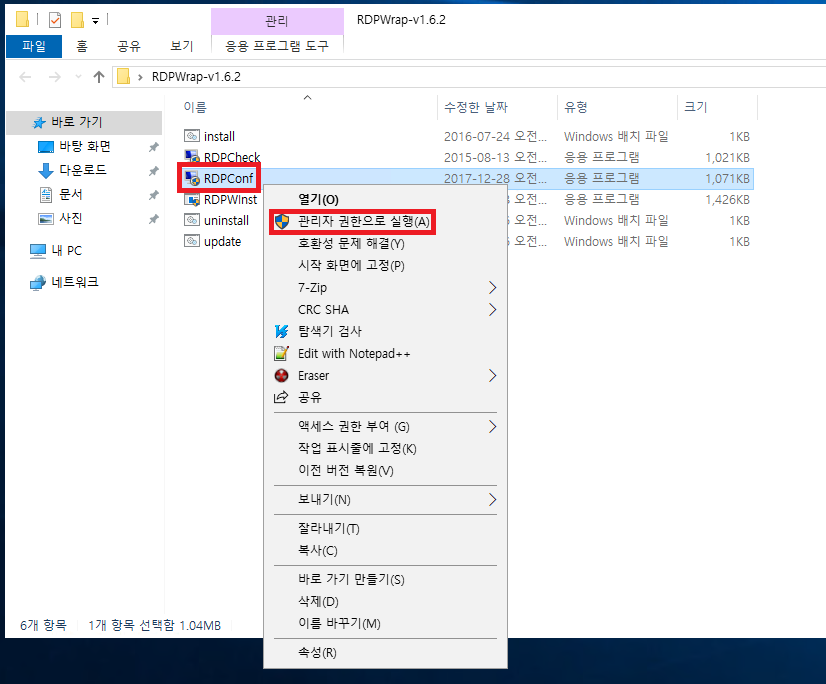
Task: Click the properties checkmark icon in title bar
Action: pyautogui.click(x=55, y=20)
